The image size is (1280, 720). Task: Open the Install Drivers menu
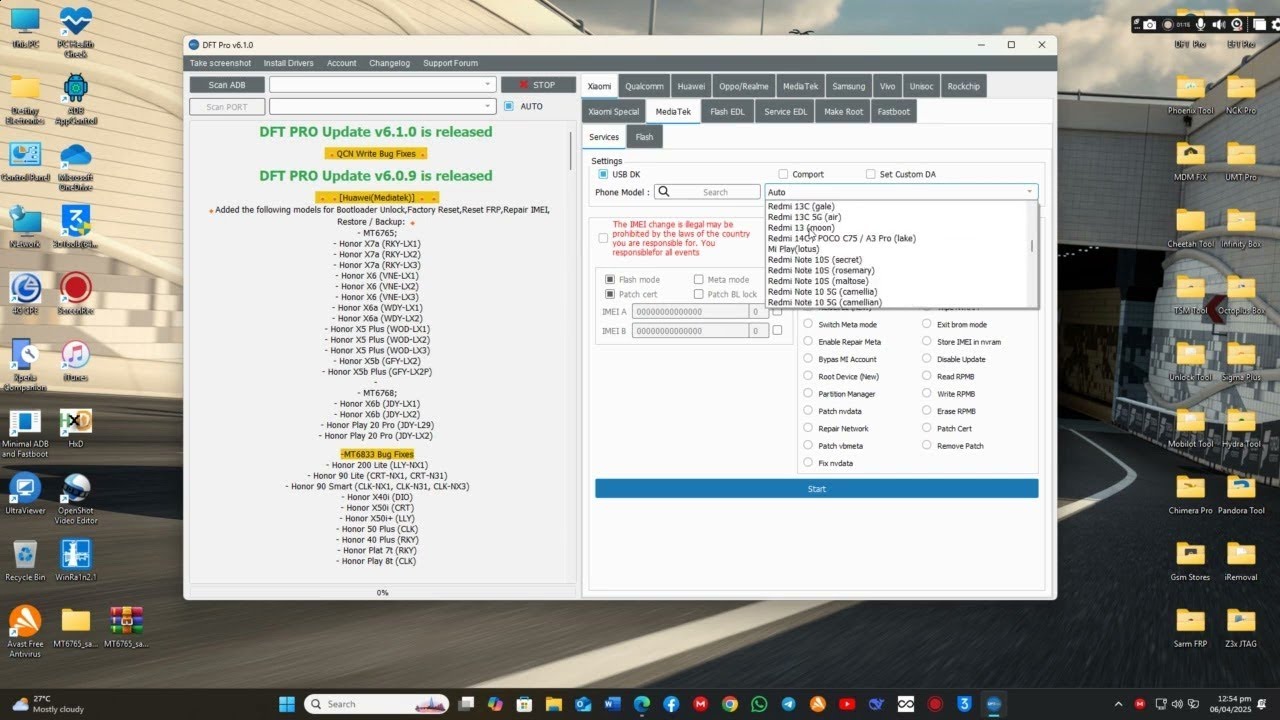click(x=288, y=63)
